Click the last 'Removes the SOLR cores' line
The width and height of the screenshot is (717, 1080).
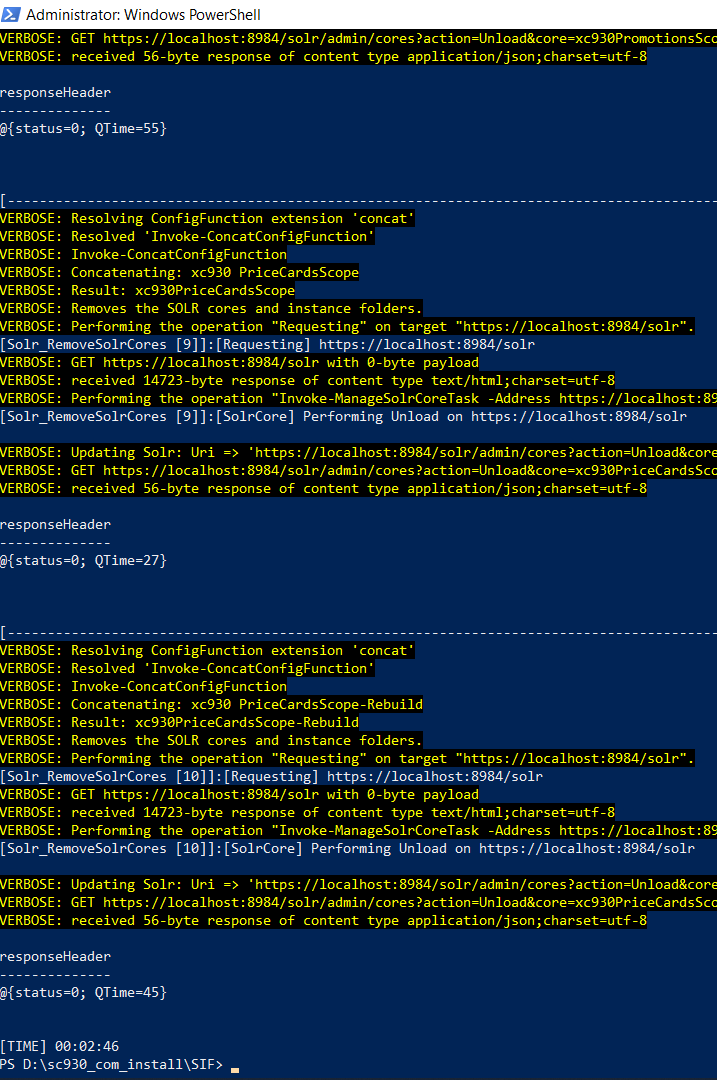point(211,741)
